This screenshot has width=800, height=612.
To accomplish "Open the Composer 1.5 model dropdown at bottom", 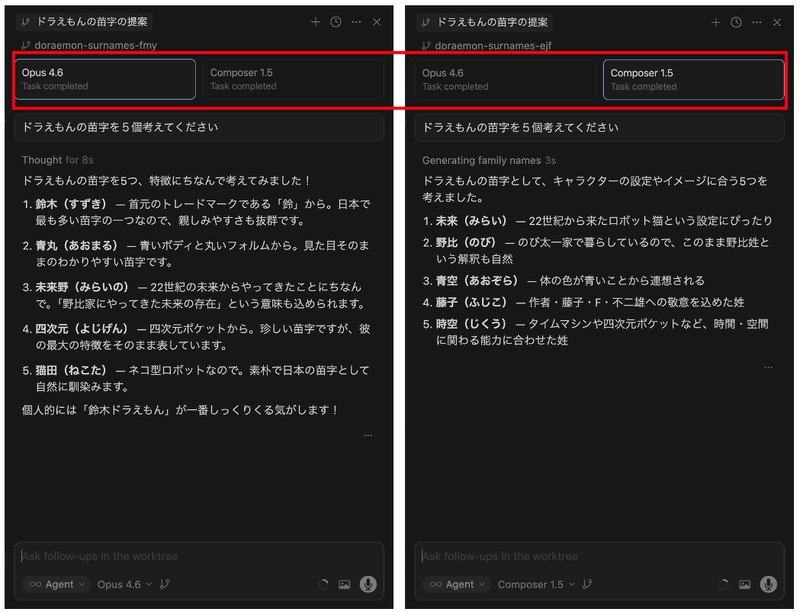I will point(535,584).
